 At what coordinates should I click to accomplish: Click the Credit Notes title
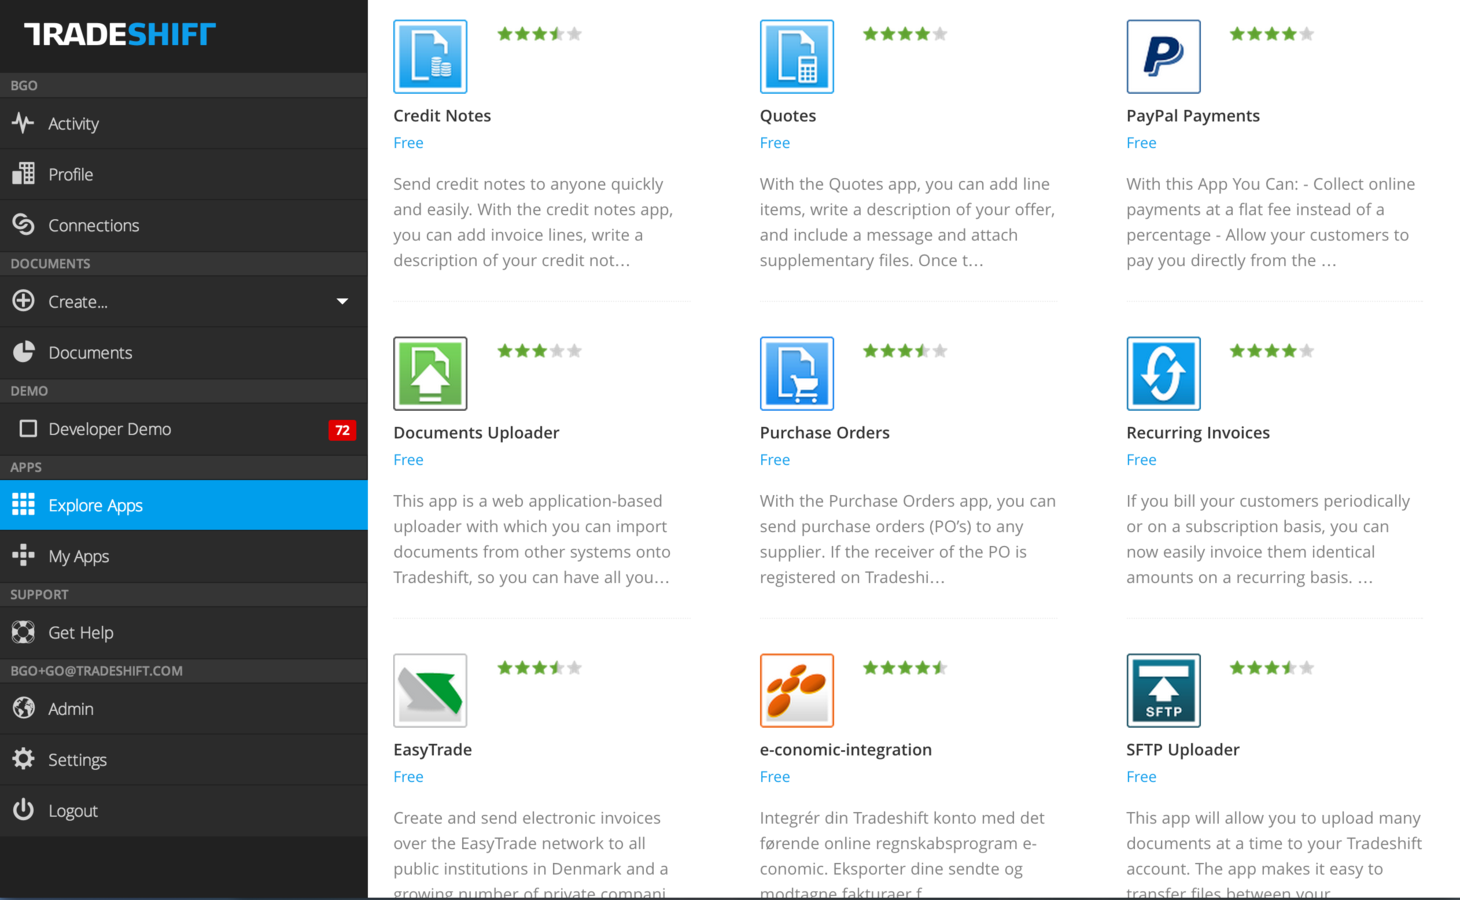pos(442,116)
